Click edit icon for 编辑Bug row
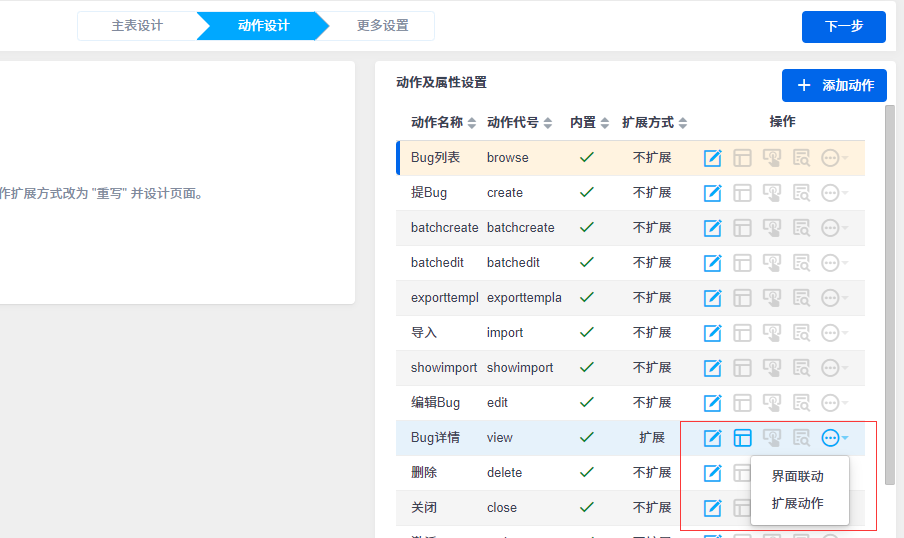This screenshot has width=904, height=538. [x=712, y=403]
